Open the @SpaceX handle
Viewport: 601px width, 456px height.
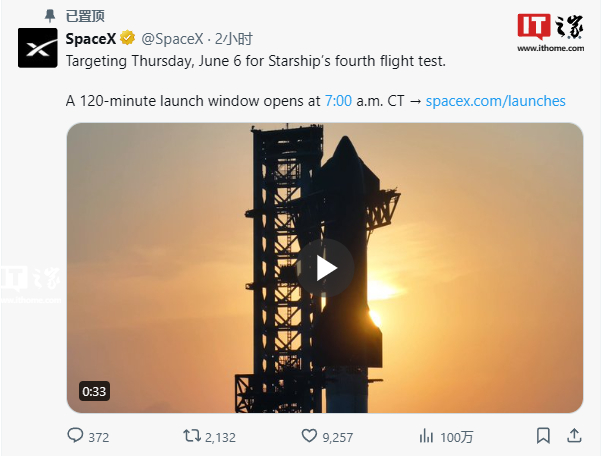(171, 39)
